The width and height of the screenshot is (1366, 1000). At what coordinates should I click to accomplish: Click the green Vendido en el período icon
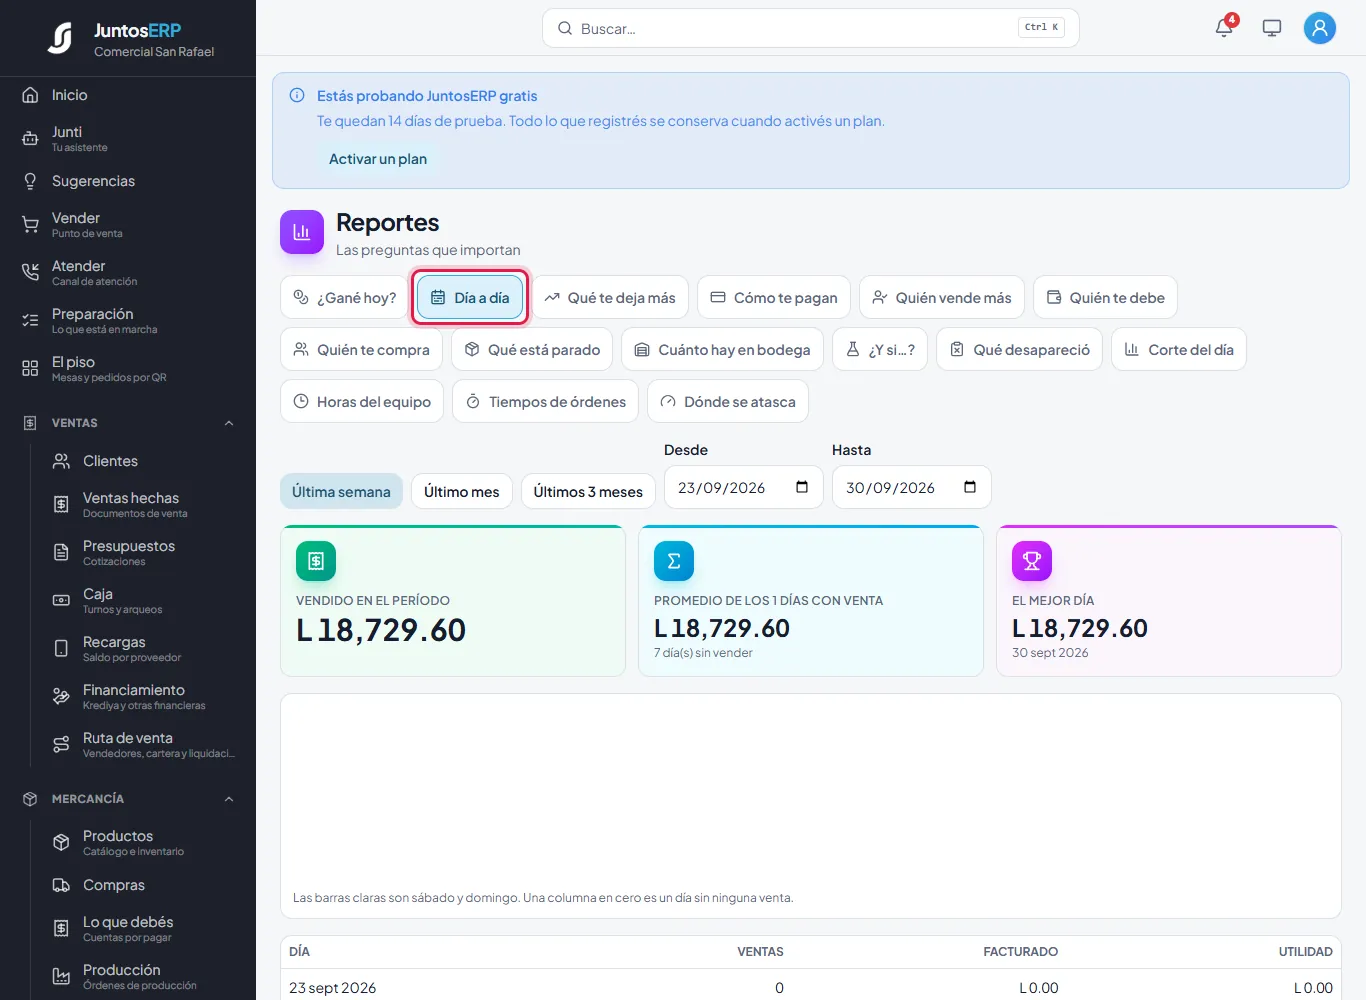(x=316, y=561)
